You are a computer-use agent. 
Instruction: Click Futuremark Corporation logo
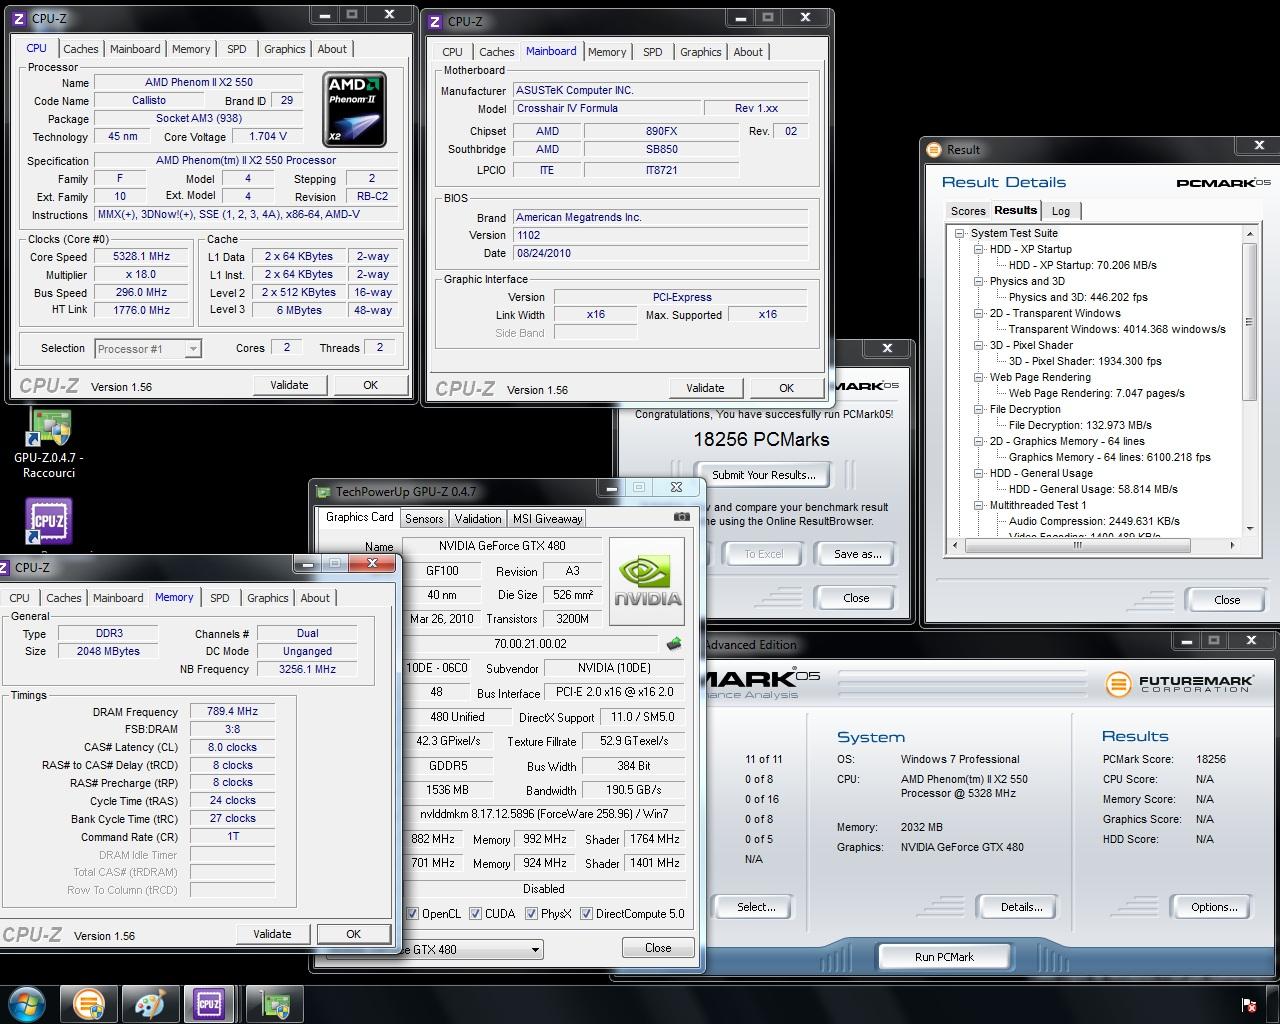[1179, 684]
